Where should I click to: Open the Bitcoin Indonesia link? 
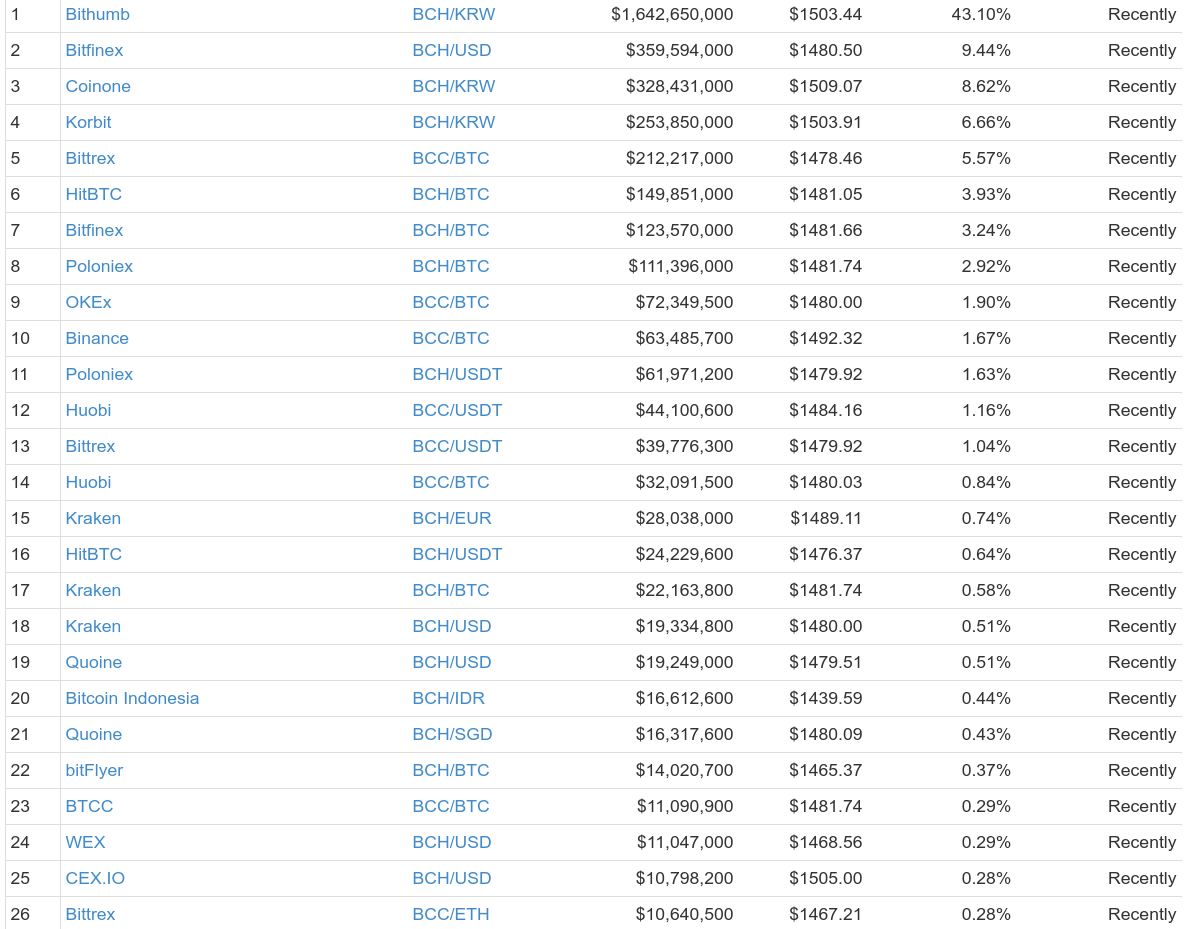tap(132, 698)
